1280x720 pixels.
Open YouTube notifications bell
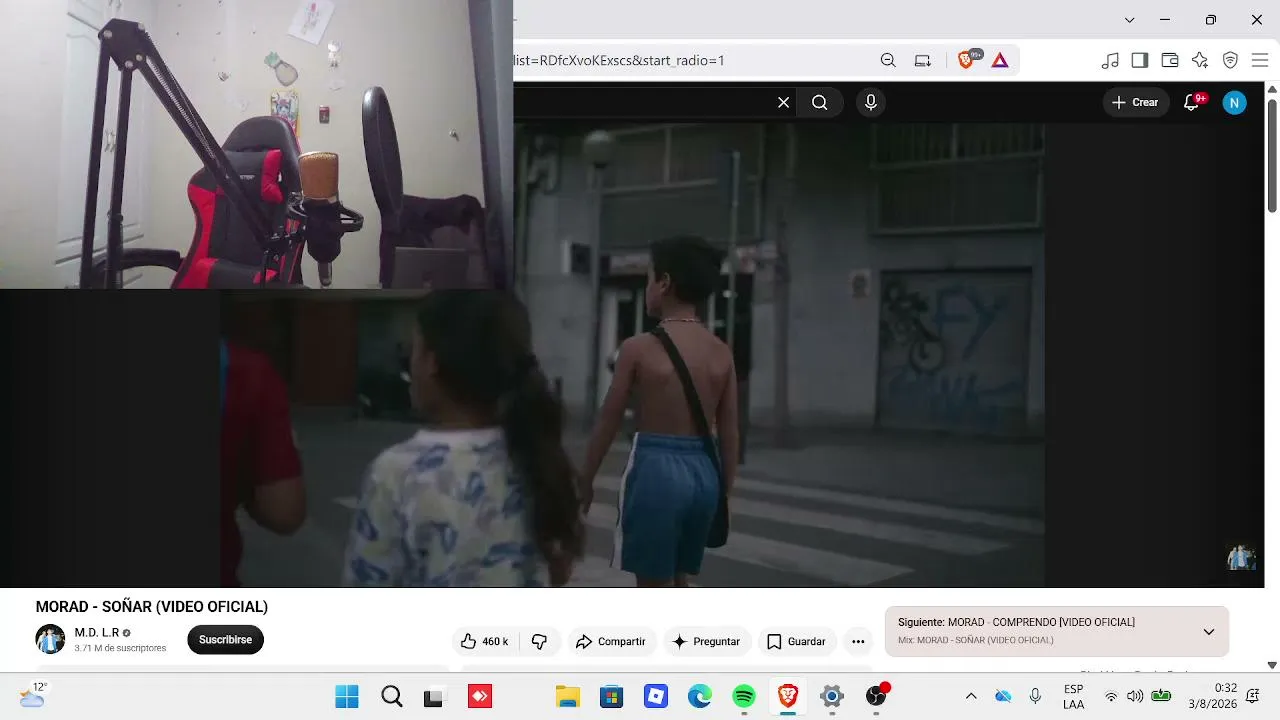[1191, 102]
